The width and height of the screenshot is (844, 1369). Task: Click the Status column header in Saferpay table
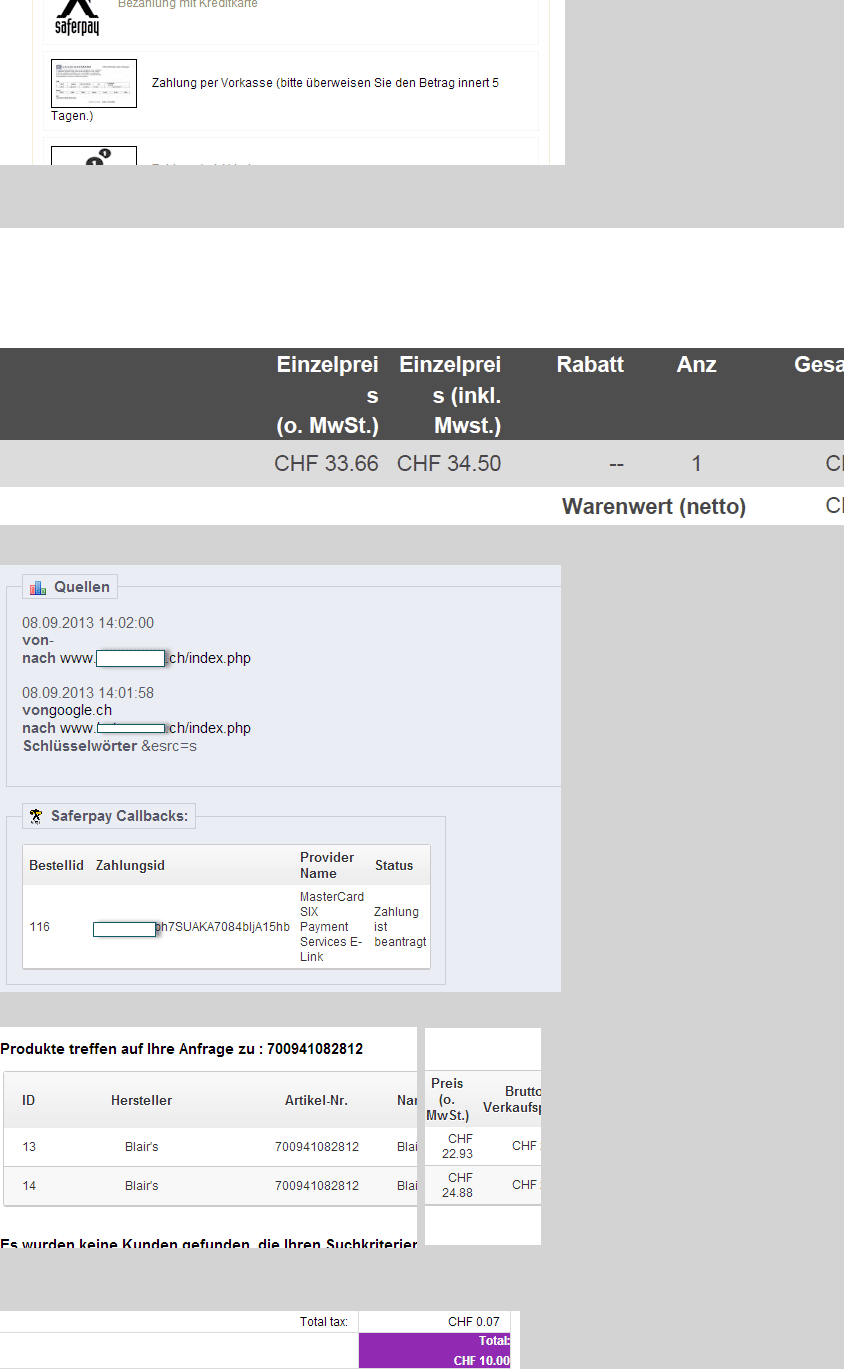394,865
